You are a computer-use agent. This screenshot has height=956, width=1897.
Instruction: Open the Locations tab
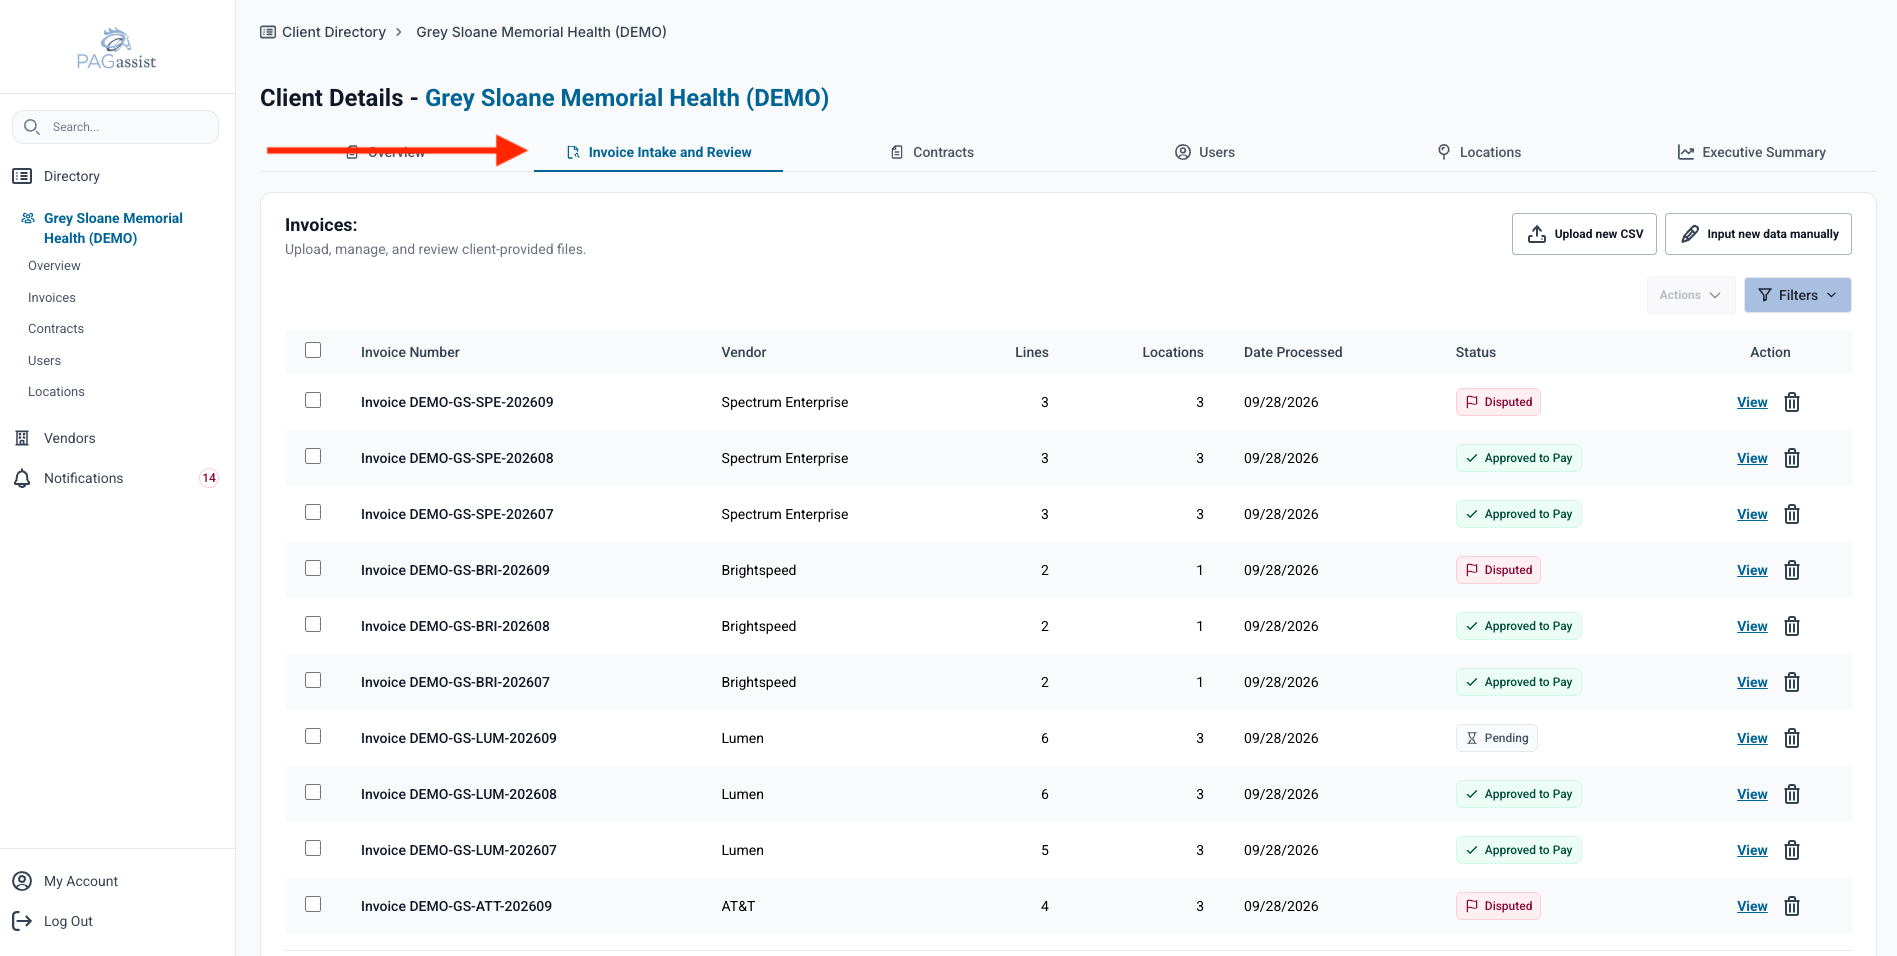pyautogui.click(x=1479, y=152)
